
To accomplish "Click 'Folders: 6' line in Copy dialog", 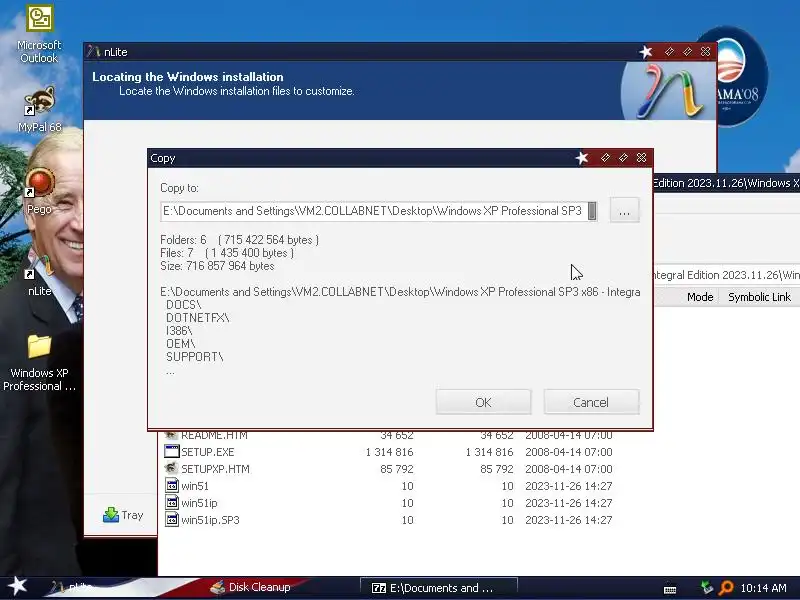I will pyautogui.click(x=239, y=240).
